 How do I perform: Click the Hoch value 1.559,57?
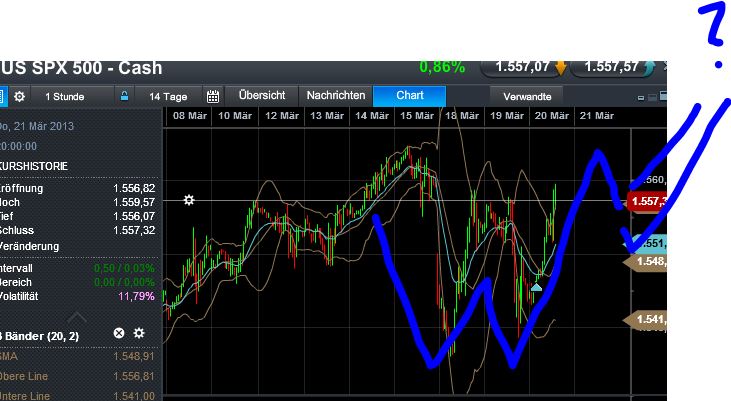click(x=134, y=202)
